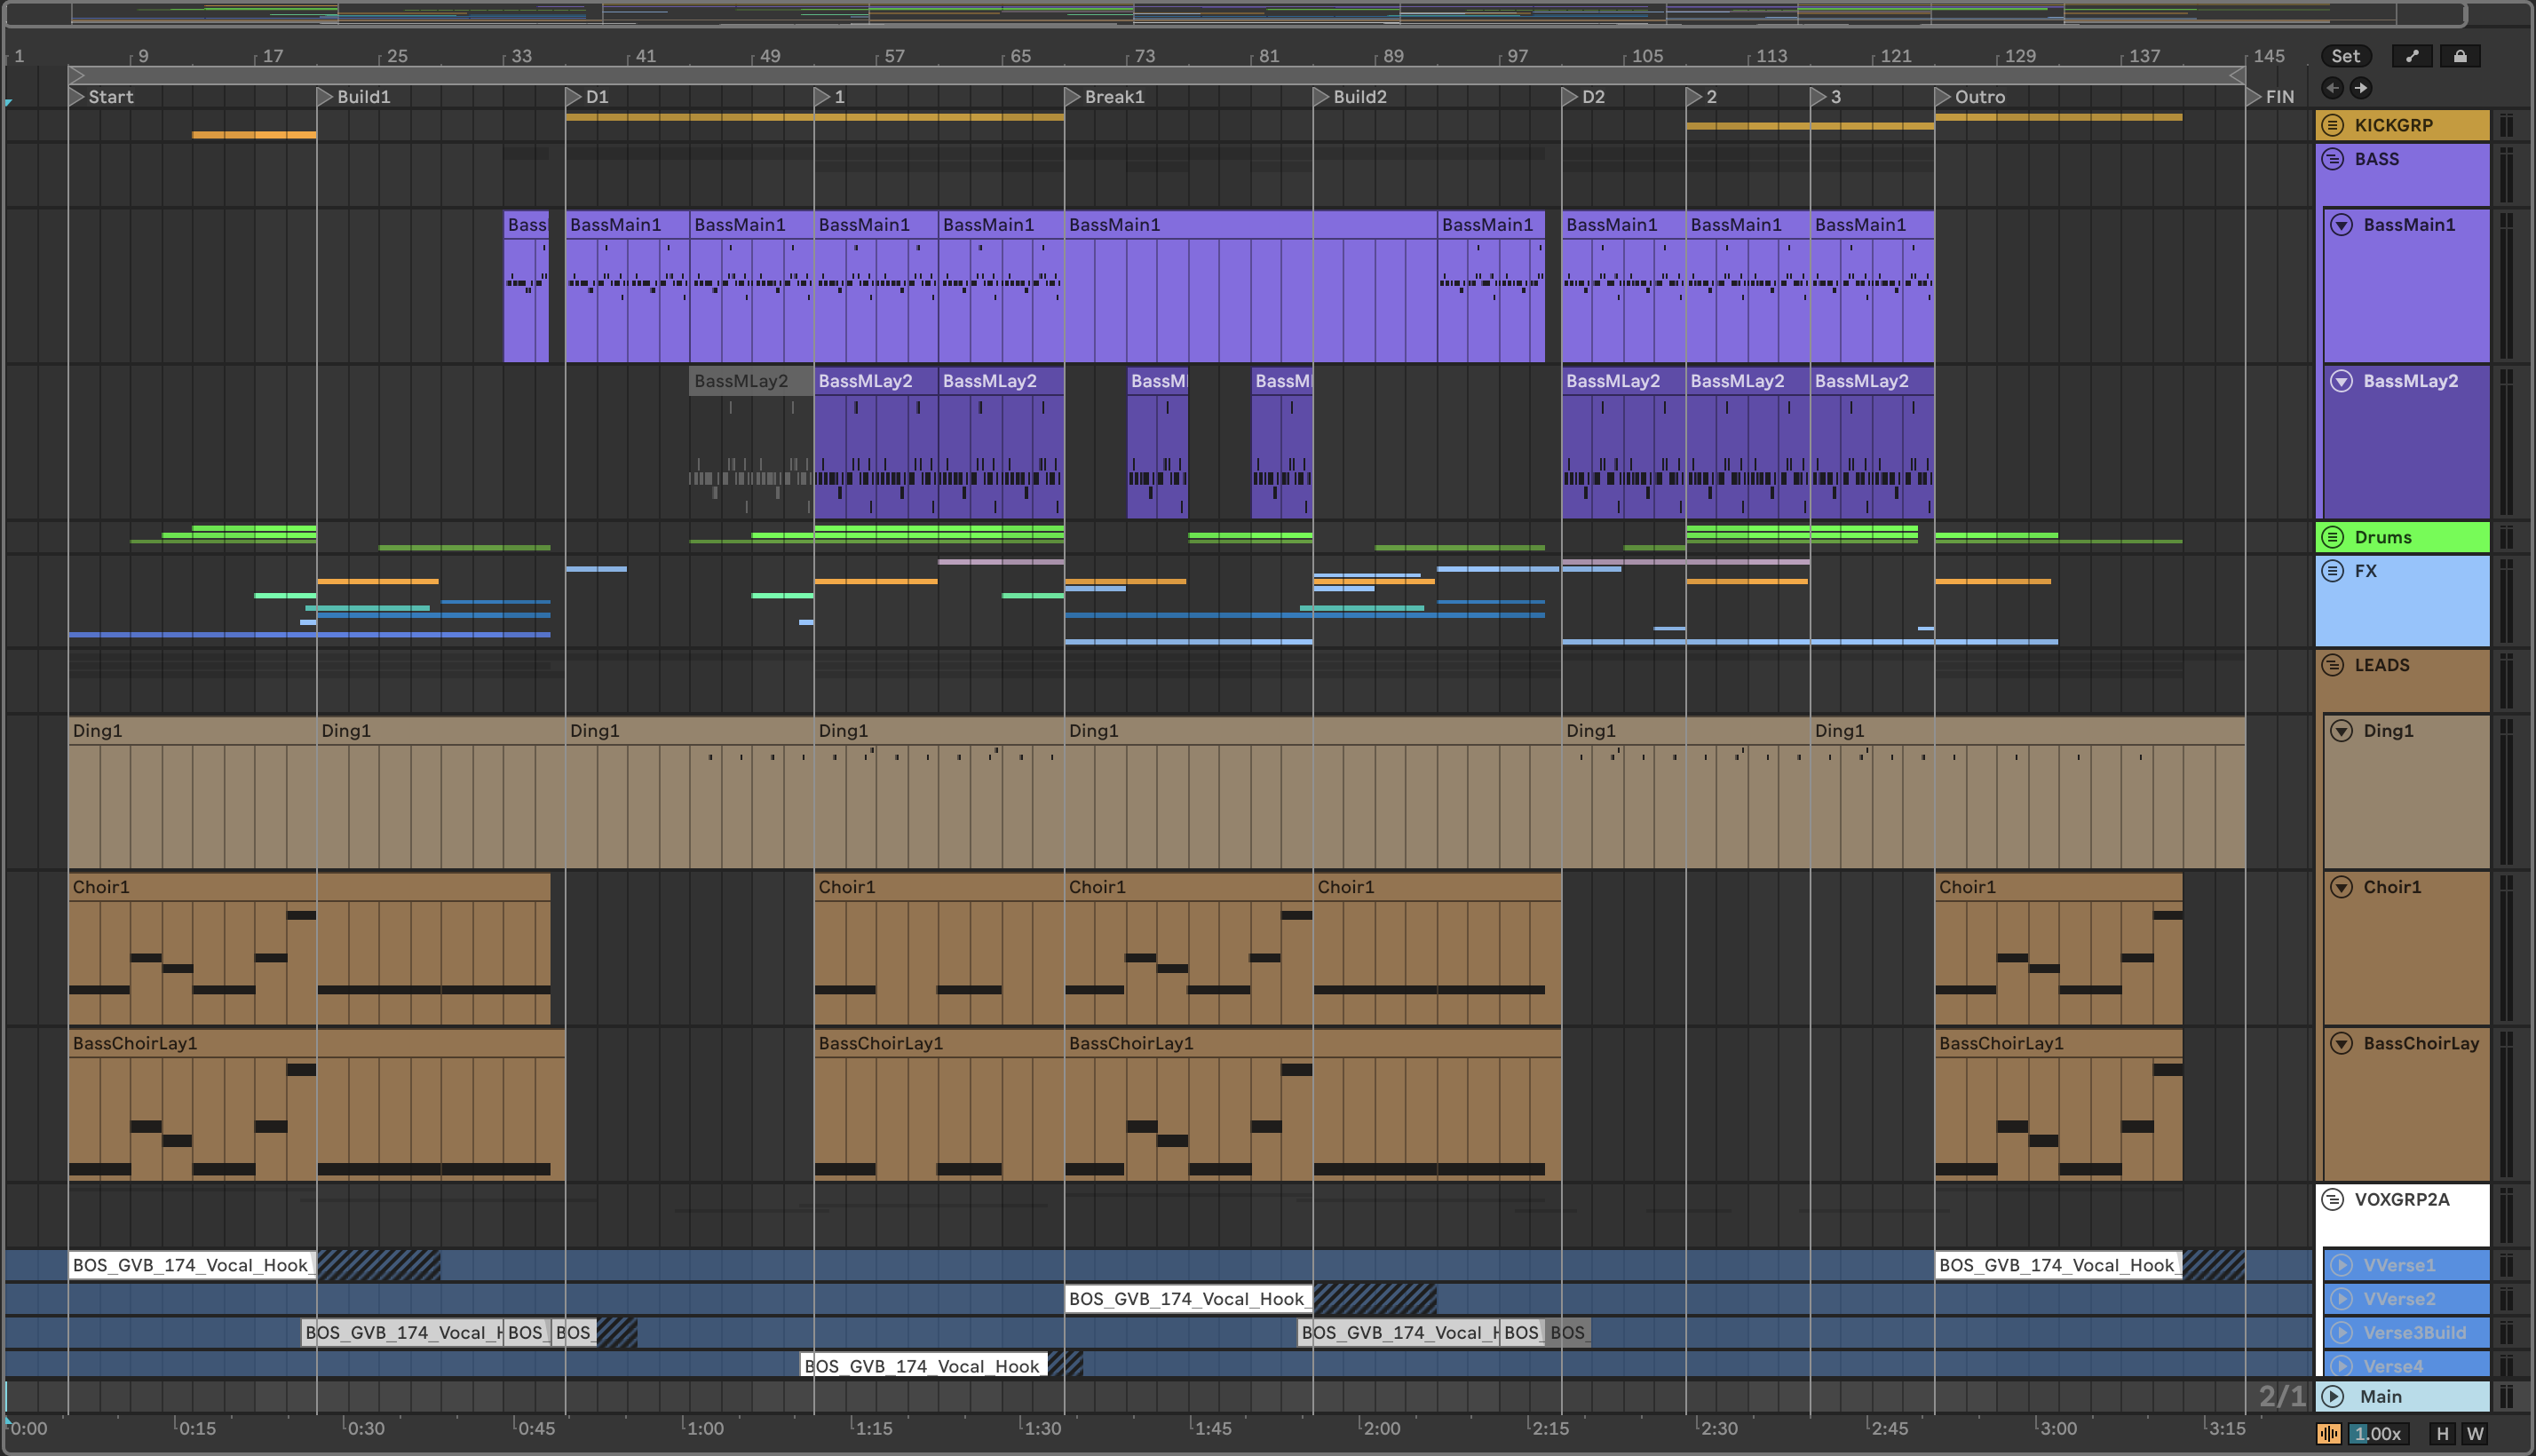Select the Build2 locator marker
The height and width of the screenshot is (1456, 2536).
pos(1351,97)
